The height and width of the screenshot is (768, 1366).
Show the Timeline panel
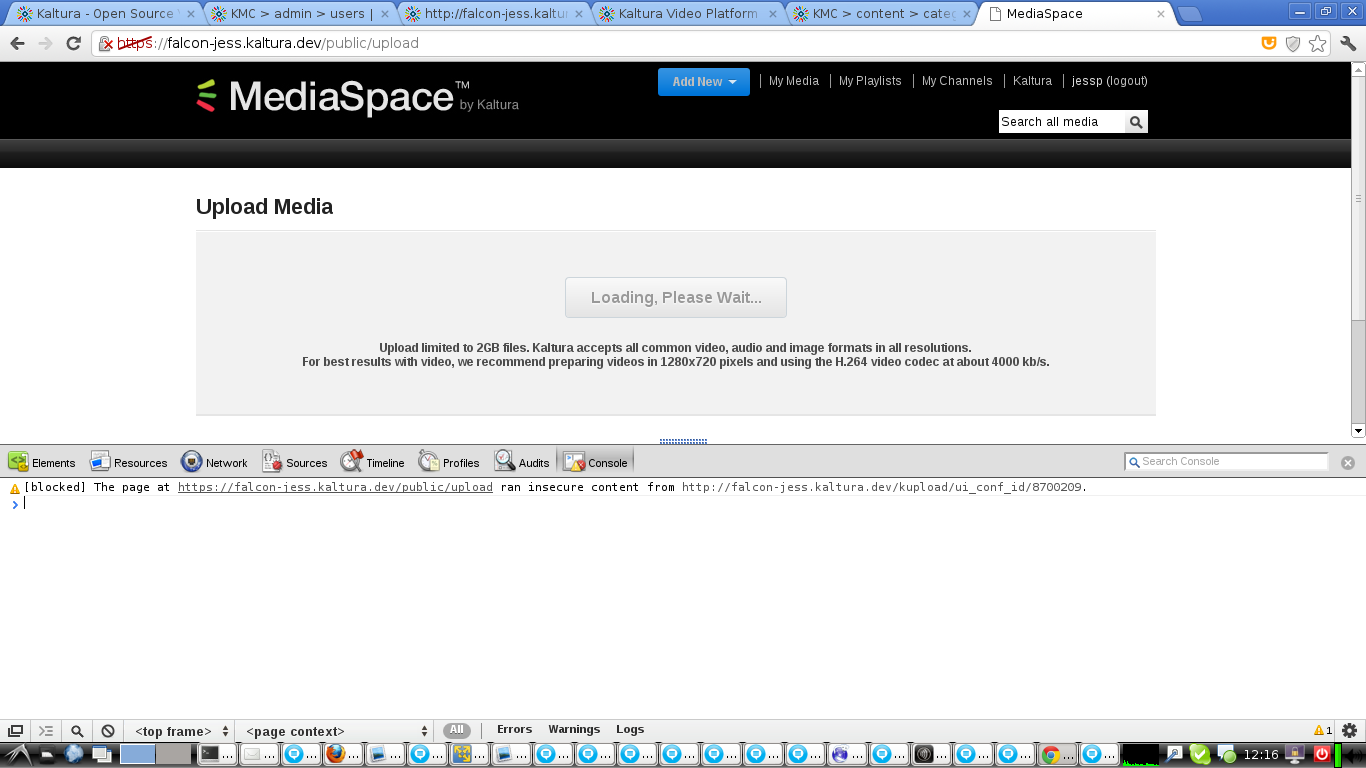(373, 462)
